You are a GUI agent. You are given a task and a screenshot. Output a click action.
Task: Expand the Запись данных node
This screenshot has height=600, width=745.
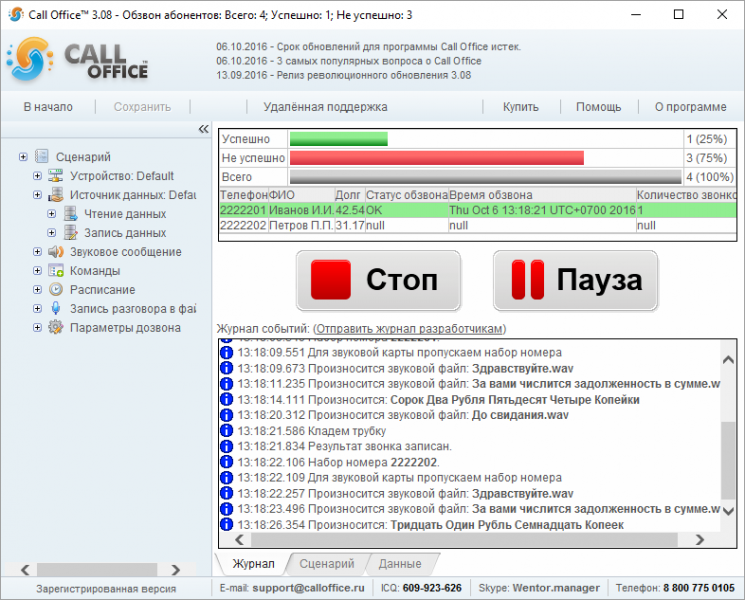(51, 233)
